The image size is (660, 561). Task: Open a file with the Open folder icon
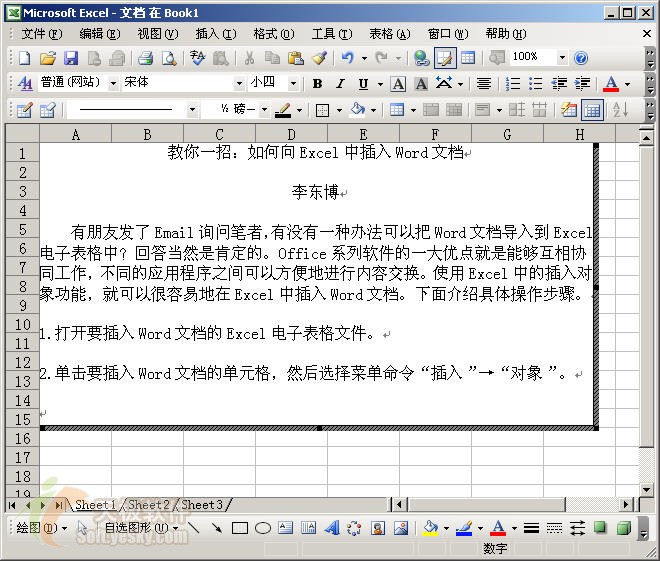[48, 58]
